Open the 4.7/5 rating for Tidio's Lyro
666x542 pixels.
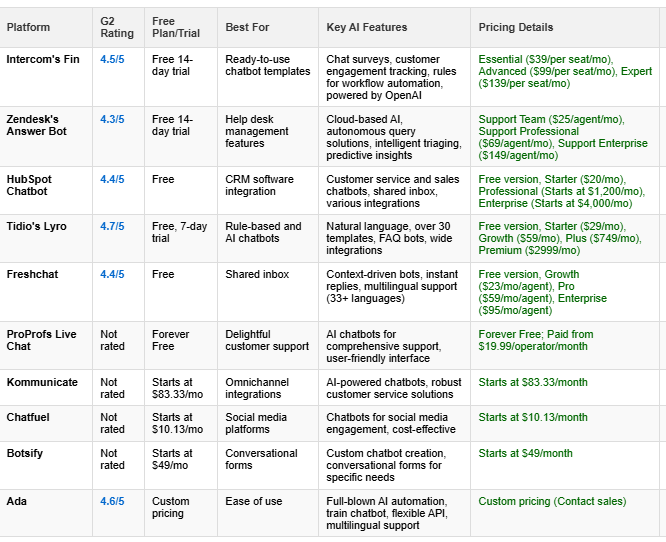tap(112, 227)
